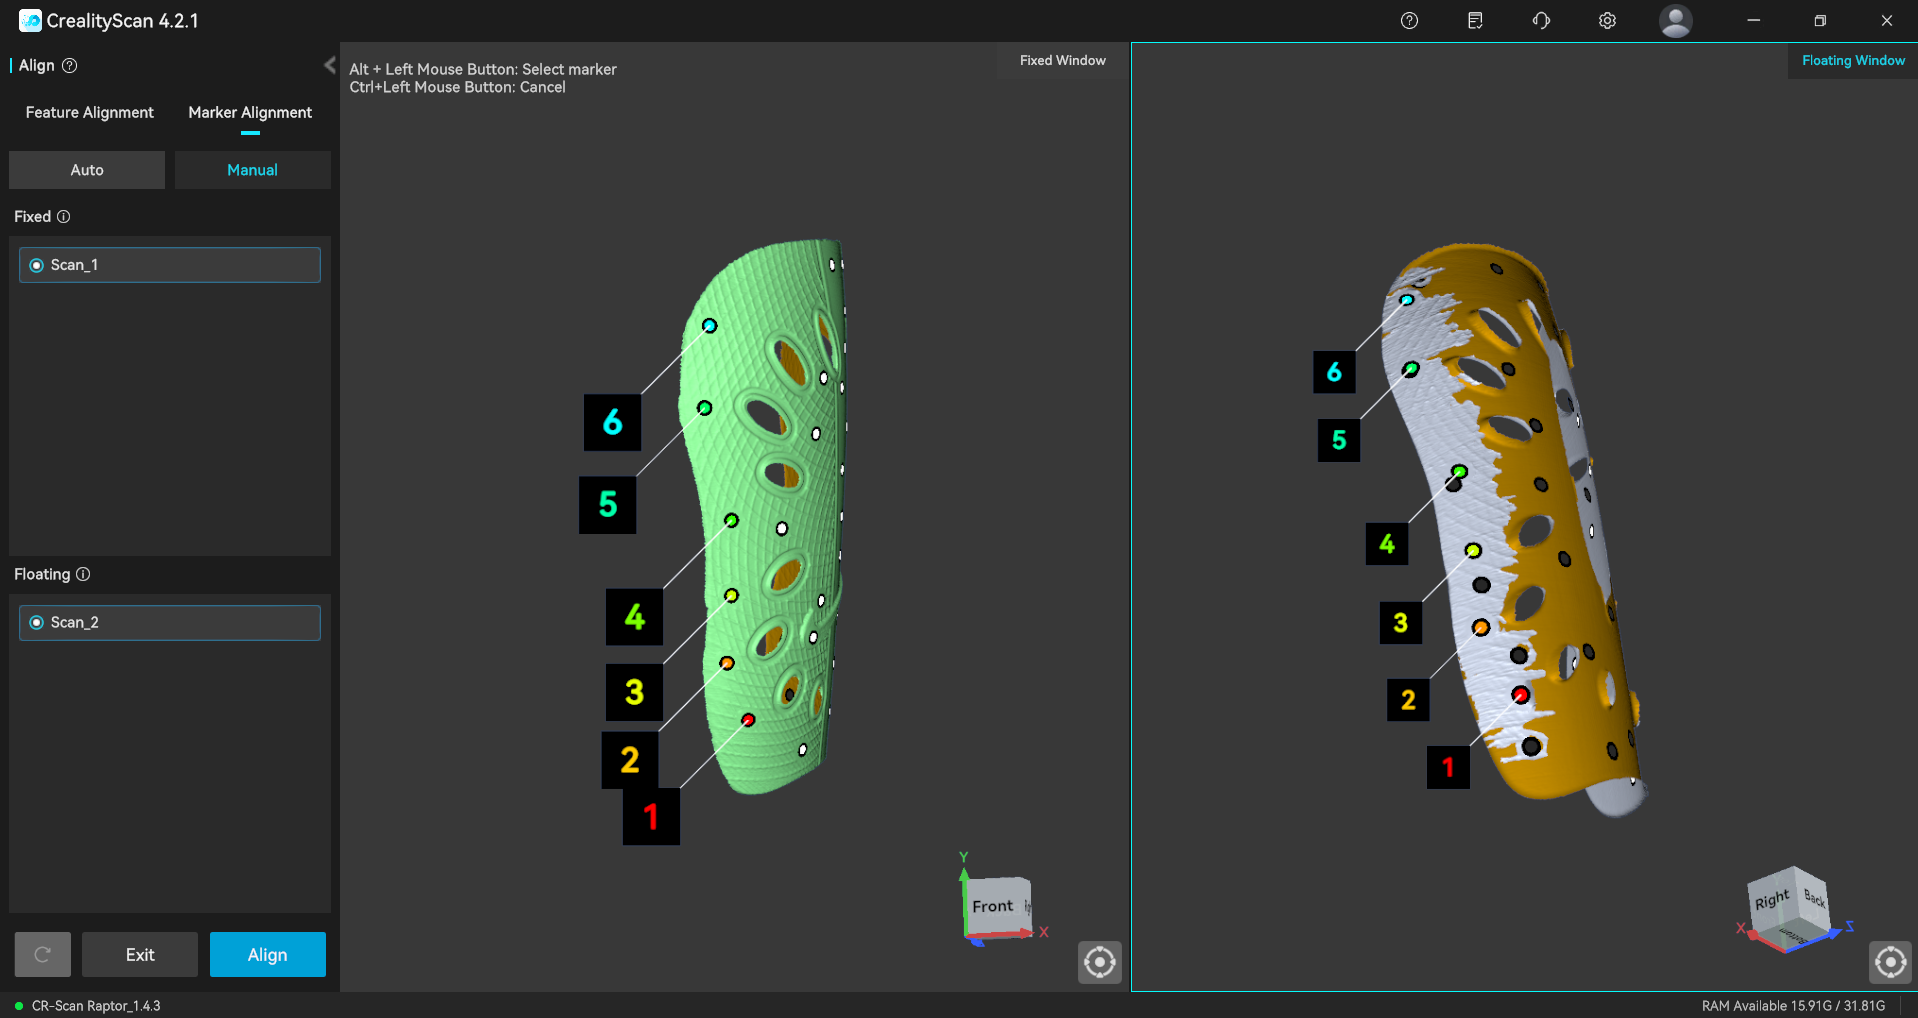1918x1018 pixels.
Task: Reset view in the Fixed Window
Action: 1100,962
